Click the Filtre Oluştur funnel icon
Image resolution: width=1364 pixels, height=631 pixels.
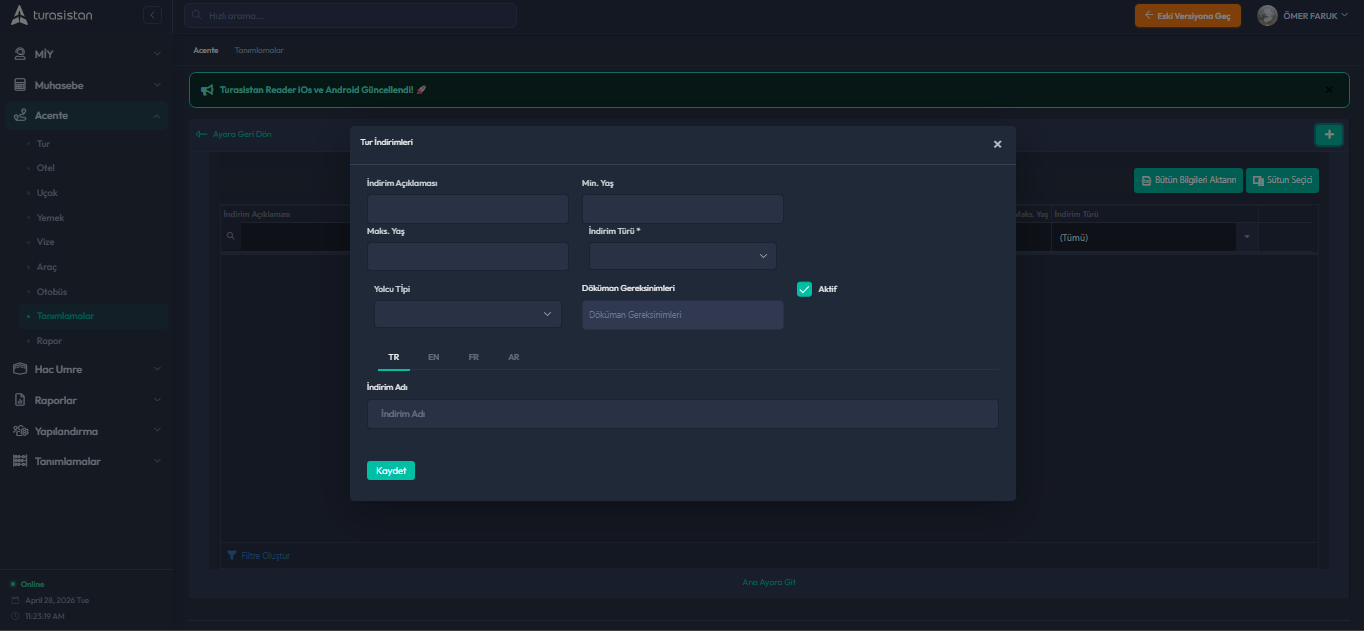[x=232, y=555]
